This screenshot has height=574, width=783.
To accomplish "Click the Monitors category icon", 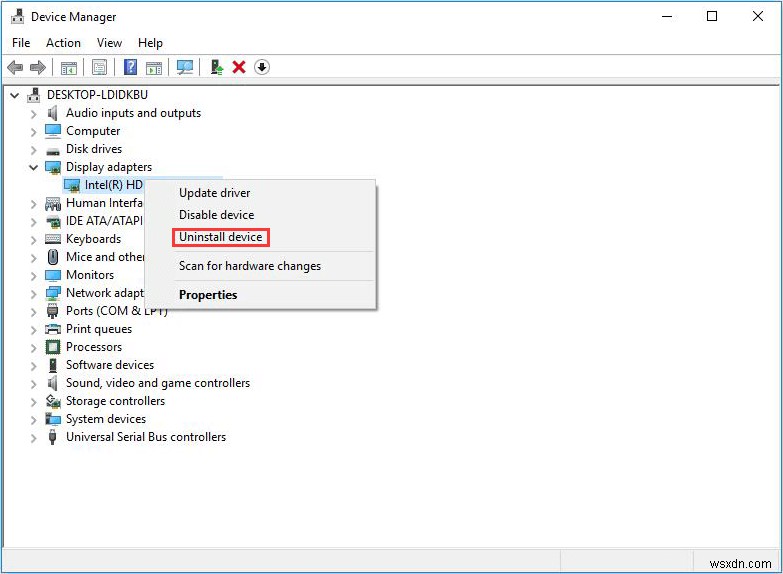I will point(53,275).
